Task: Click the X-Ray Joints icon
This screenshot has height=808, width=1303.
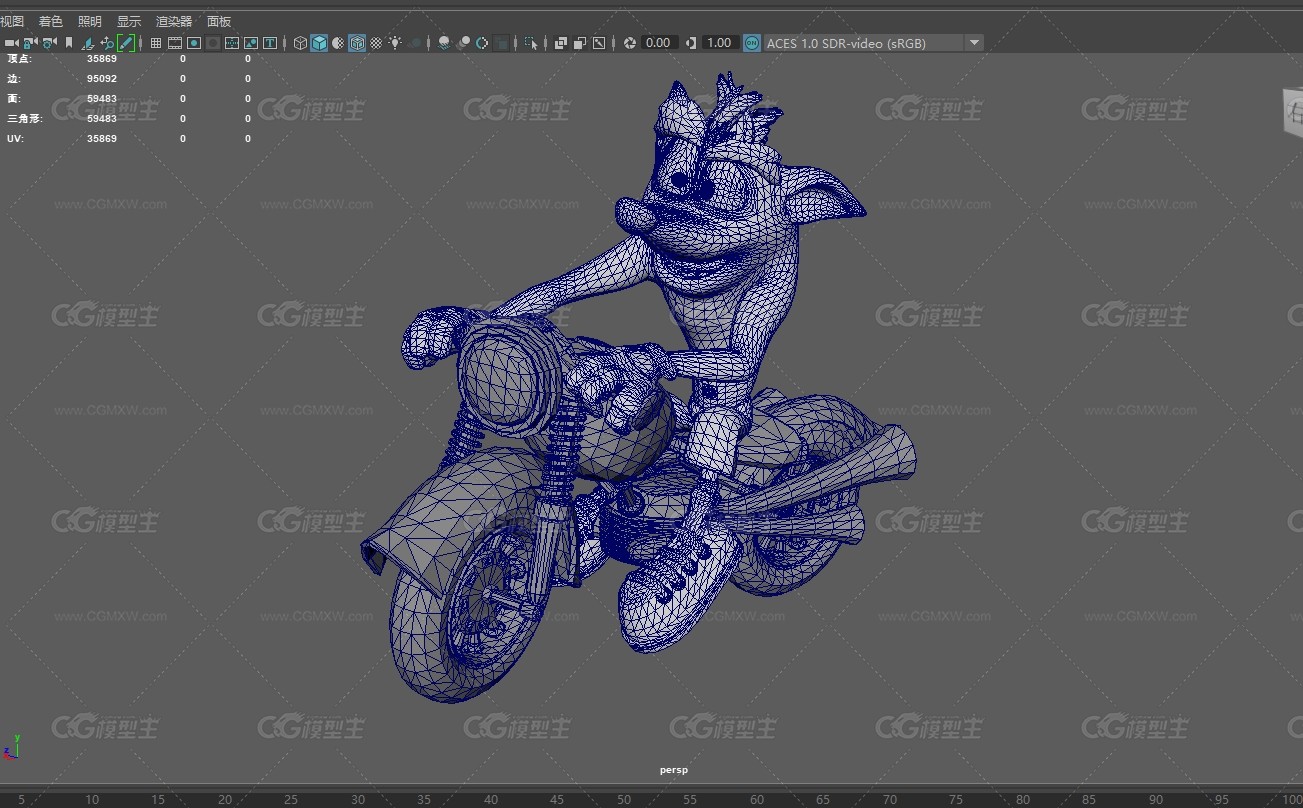Action: 598,43
